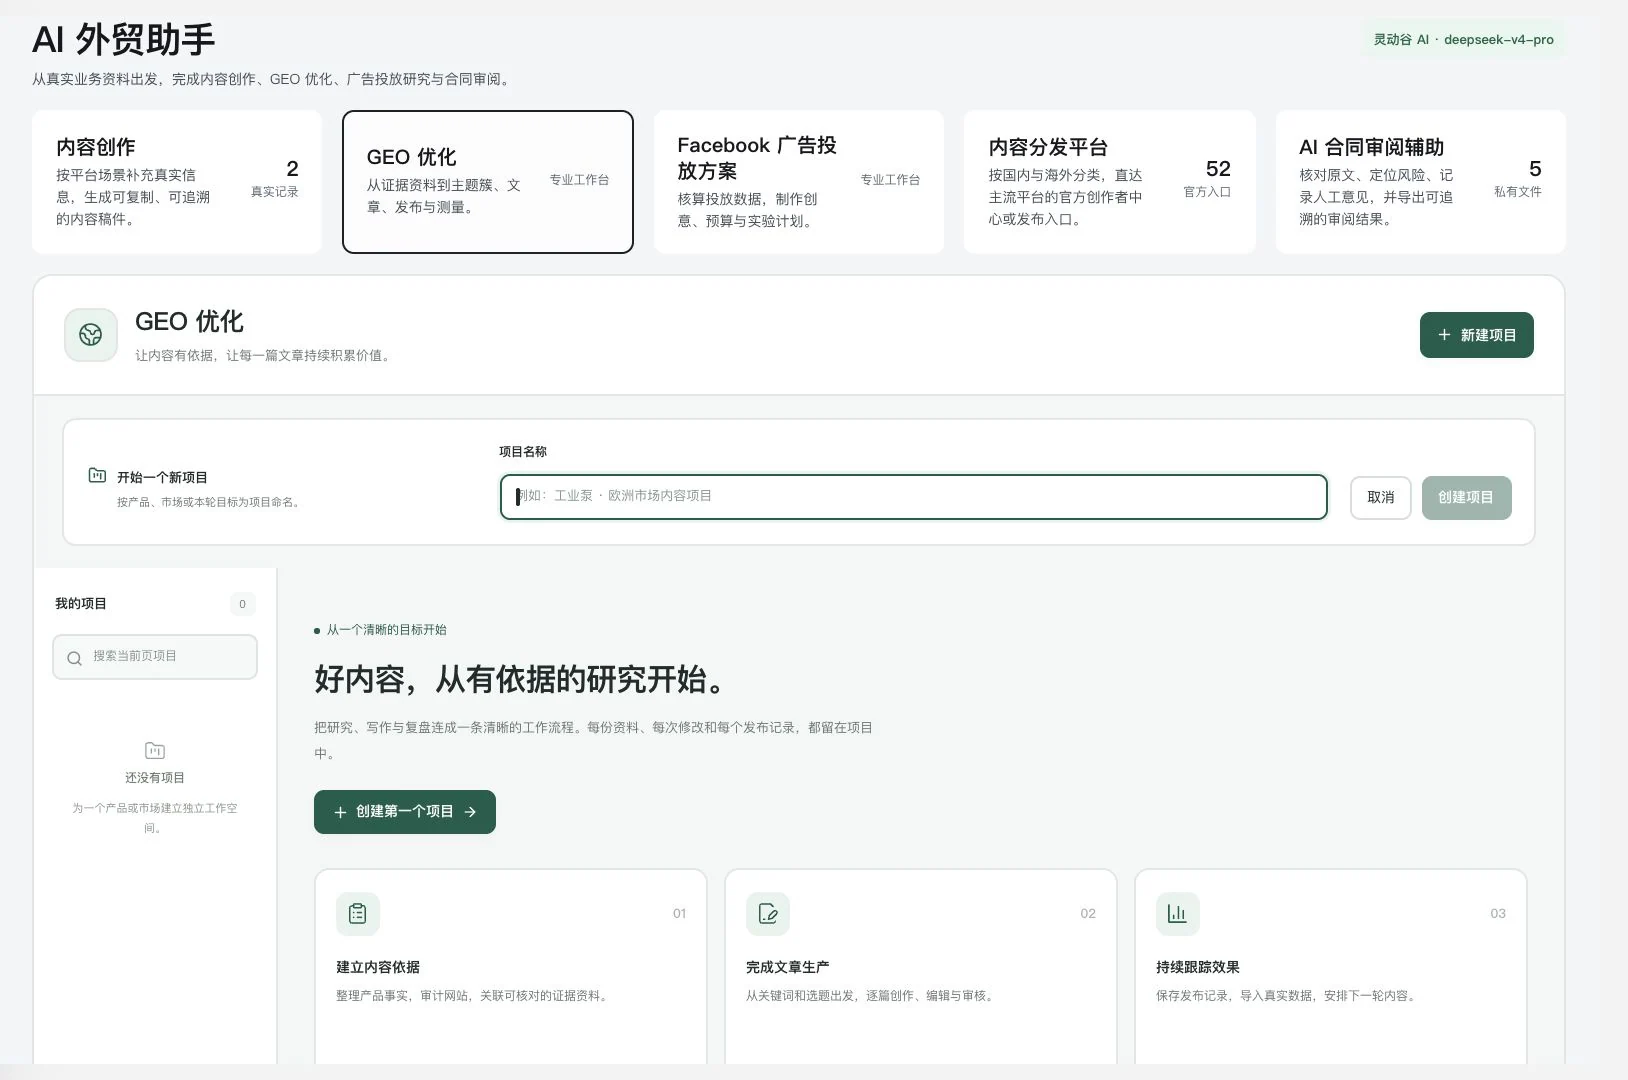Click the 5 私有文件 count
1628x1080 pixels.
click(x=1518, y=178)
